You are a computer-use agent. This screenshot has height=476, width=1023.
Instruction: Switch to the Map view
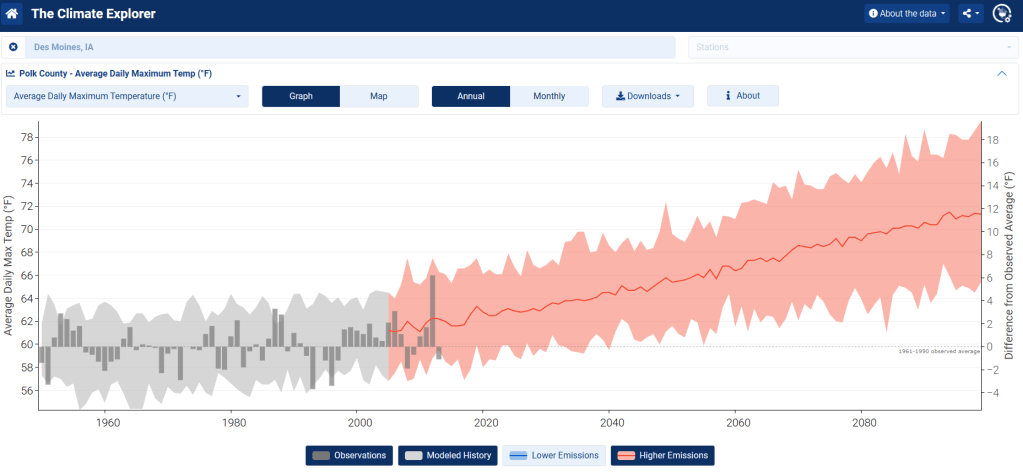(x=379, y=96)
